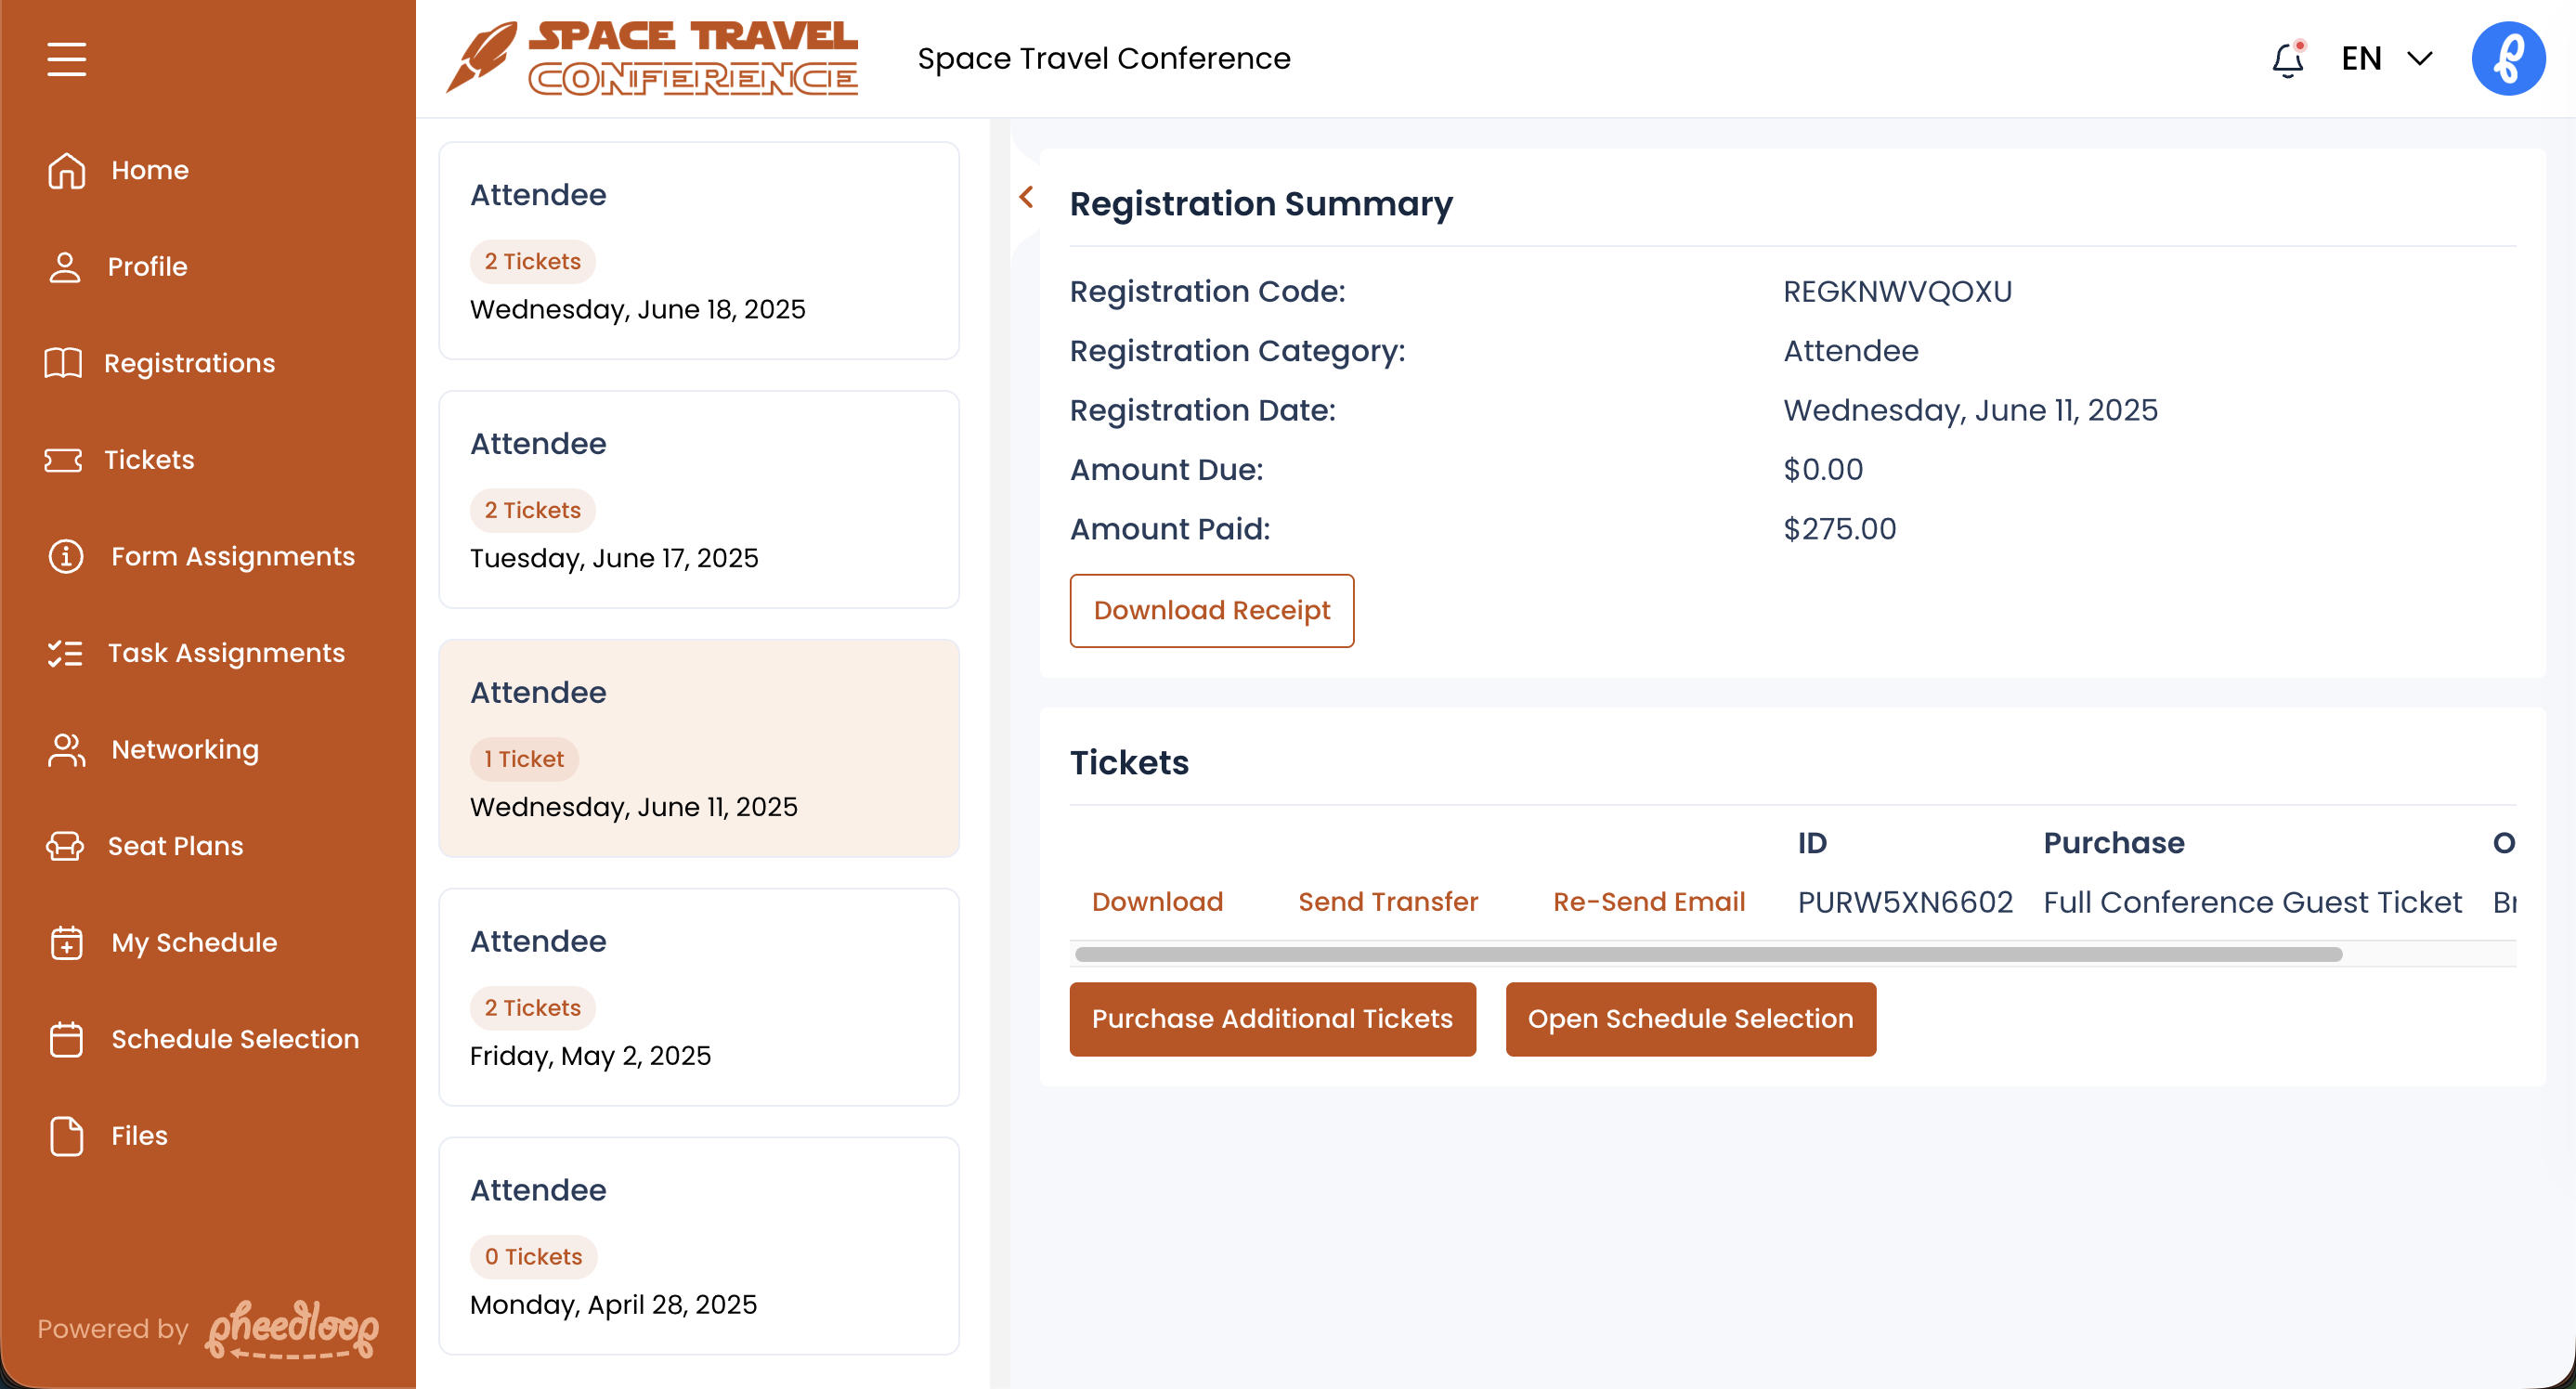
Task: Click Purchase Additional Tickets button
Action: pos(1272,1019)
